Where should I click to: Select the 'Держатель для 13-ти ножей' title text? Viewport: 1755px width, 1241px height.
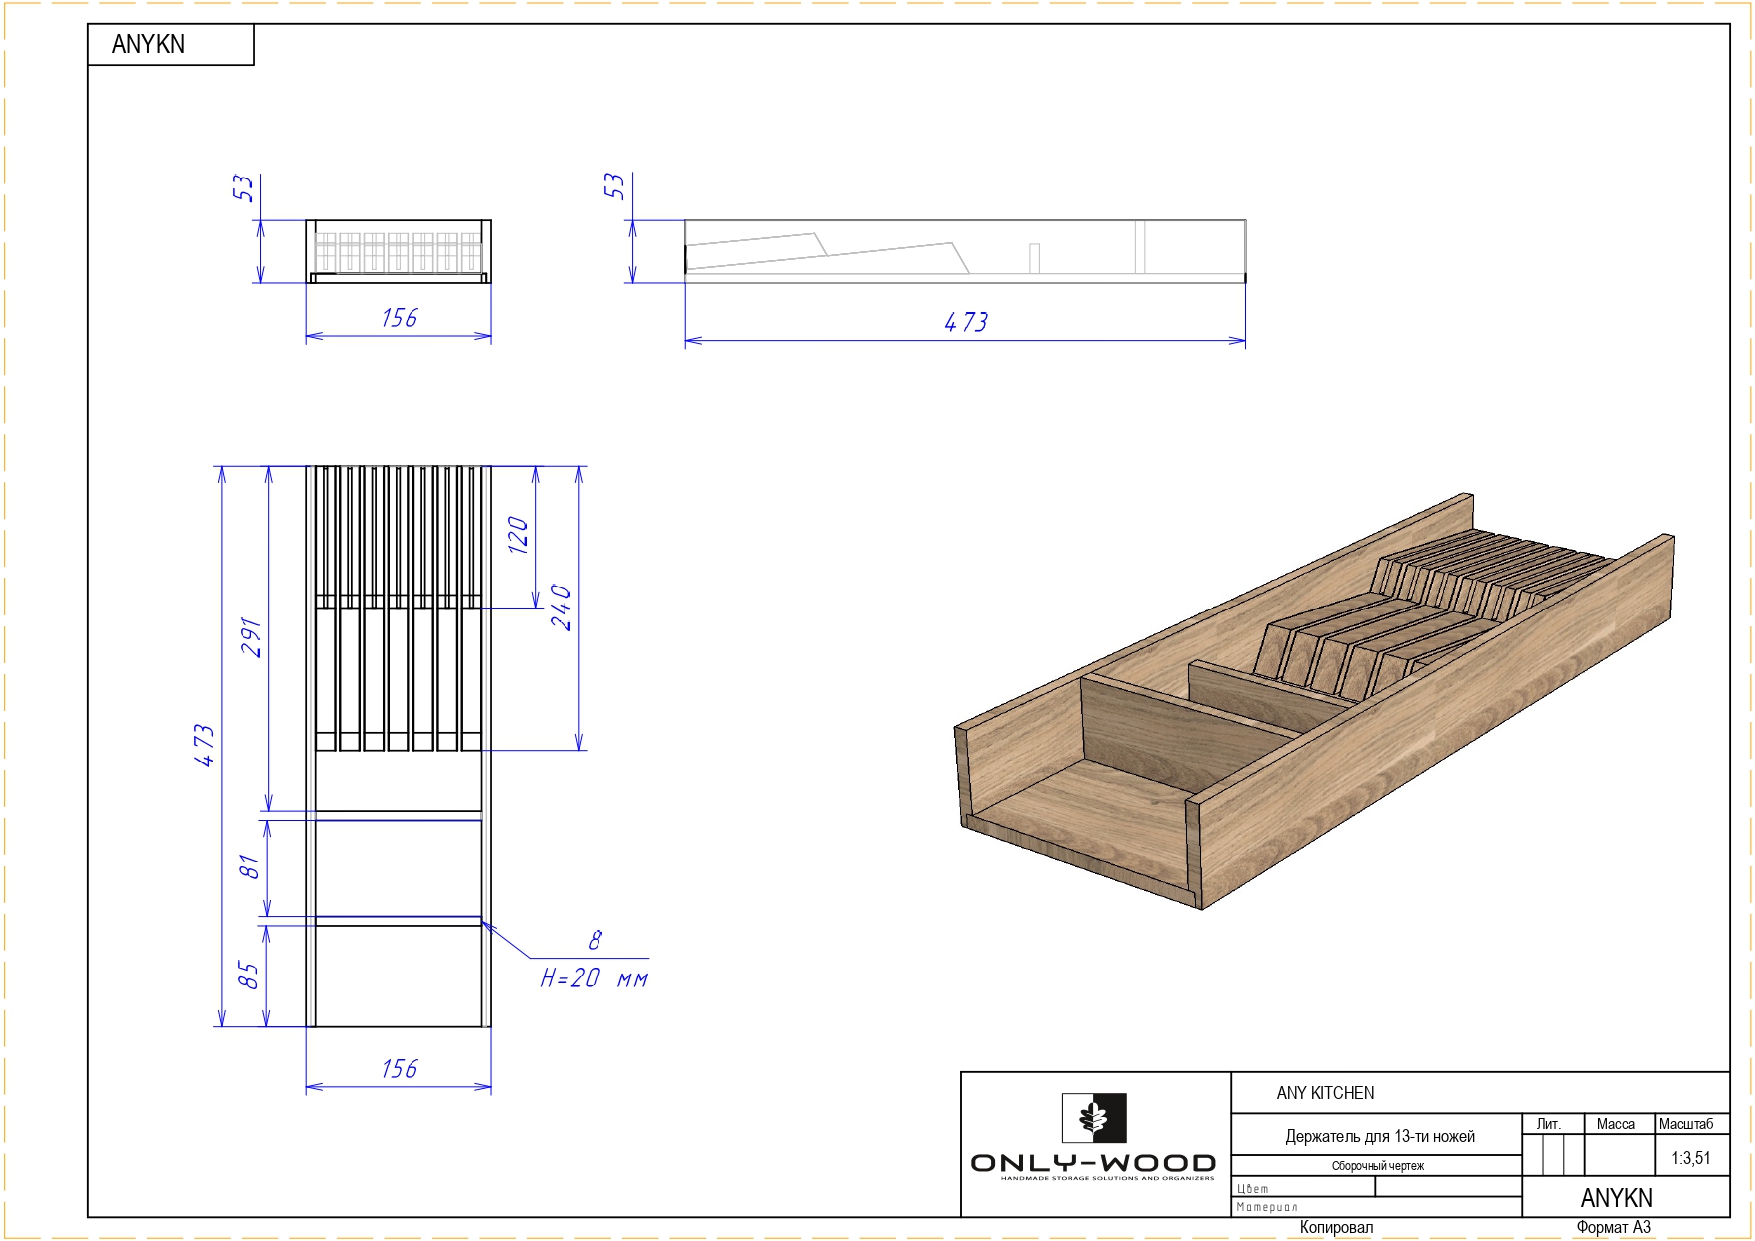pos(1379,1136)
